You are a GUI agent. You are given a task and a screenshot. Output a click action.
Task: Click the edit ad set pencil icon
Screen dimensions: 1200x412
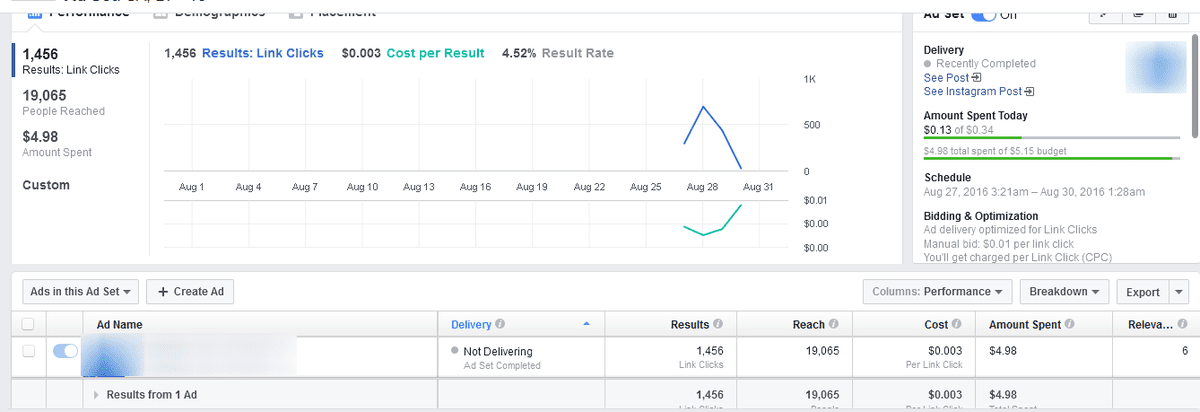(x=1104, y=14)
